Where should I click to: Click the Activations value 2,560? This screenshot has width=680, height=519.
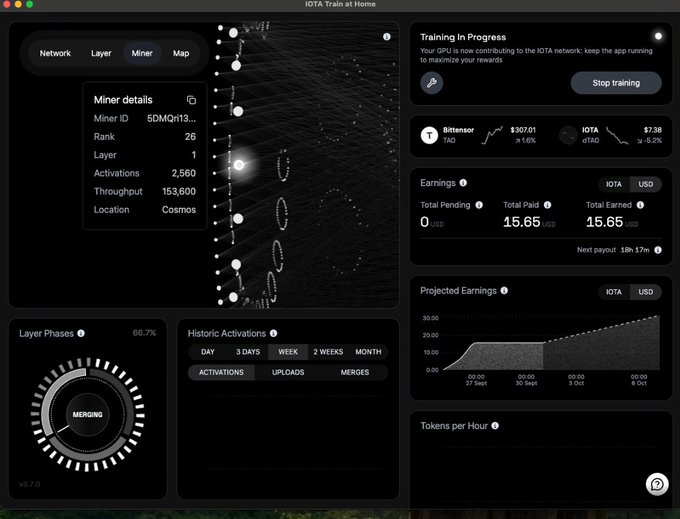(x=183, y=173)
